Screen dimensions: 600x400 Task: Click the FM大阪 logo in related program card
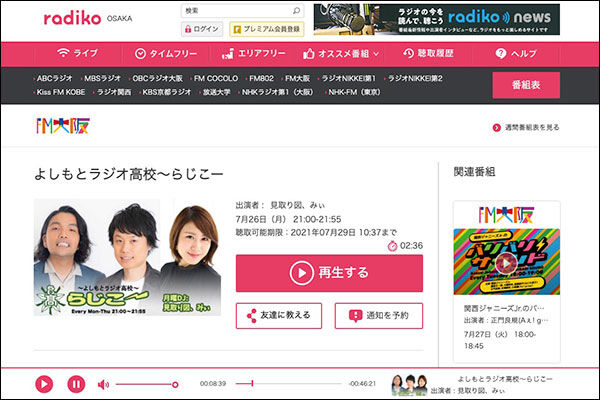click(506, 215)
